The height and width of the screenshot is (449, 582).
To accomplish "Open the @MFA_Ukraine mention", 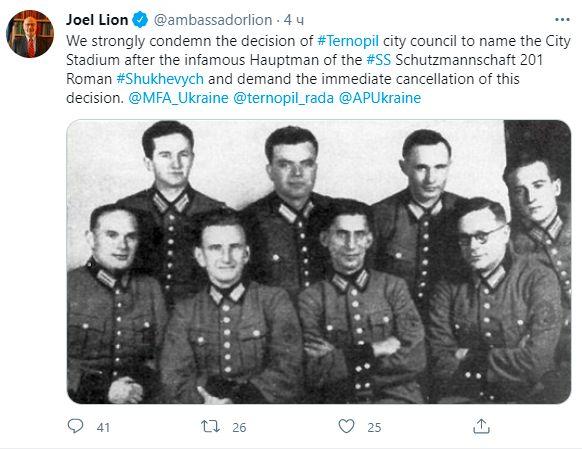I will coord(178,98).
